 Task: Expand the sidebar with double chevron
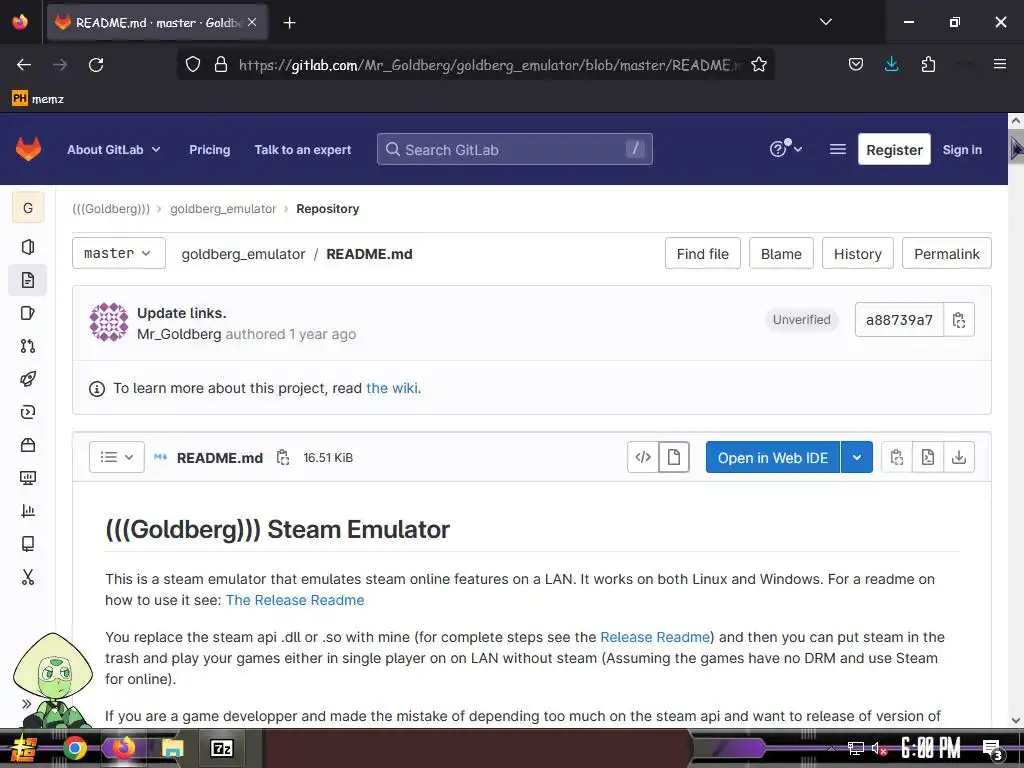pos(26,703)
